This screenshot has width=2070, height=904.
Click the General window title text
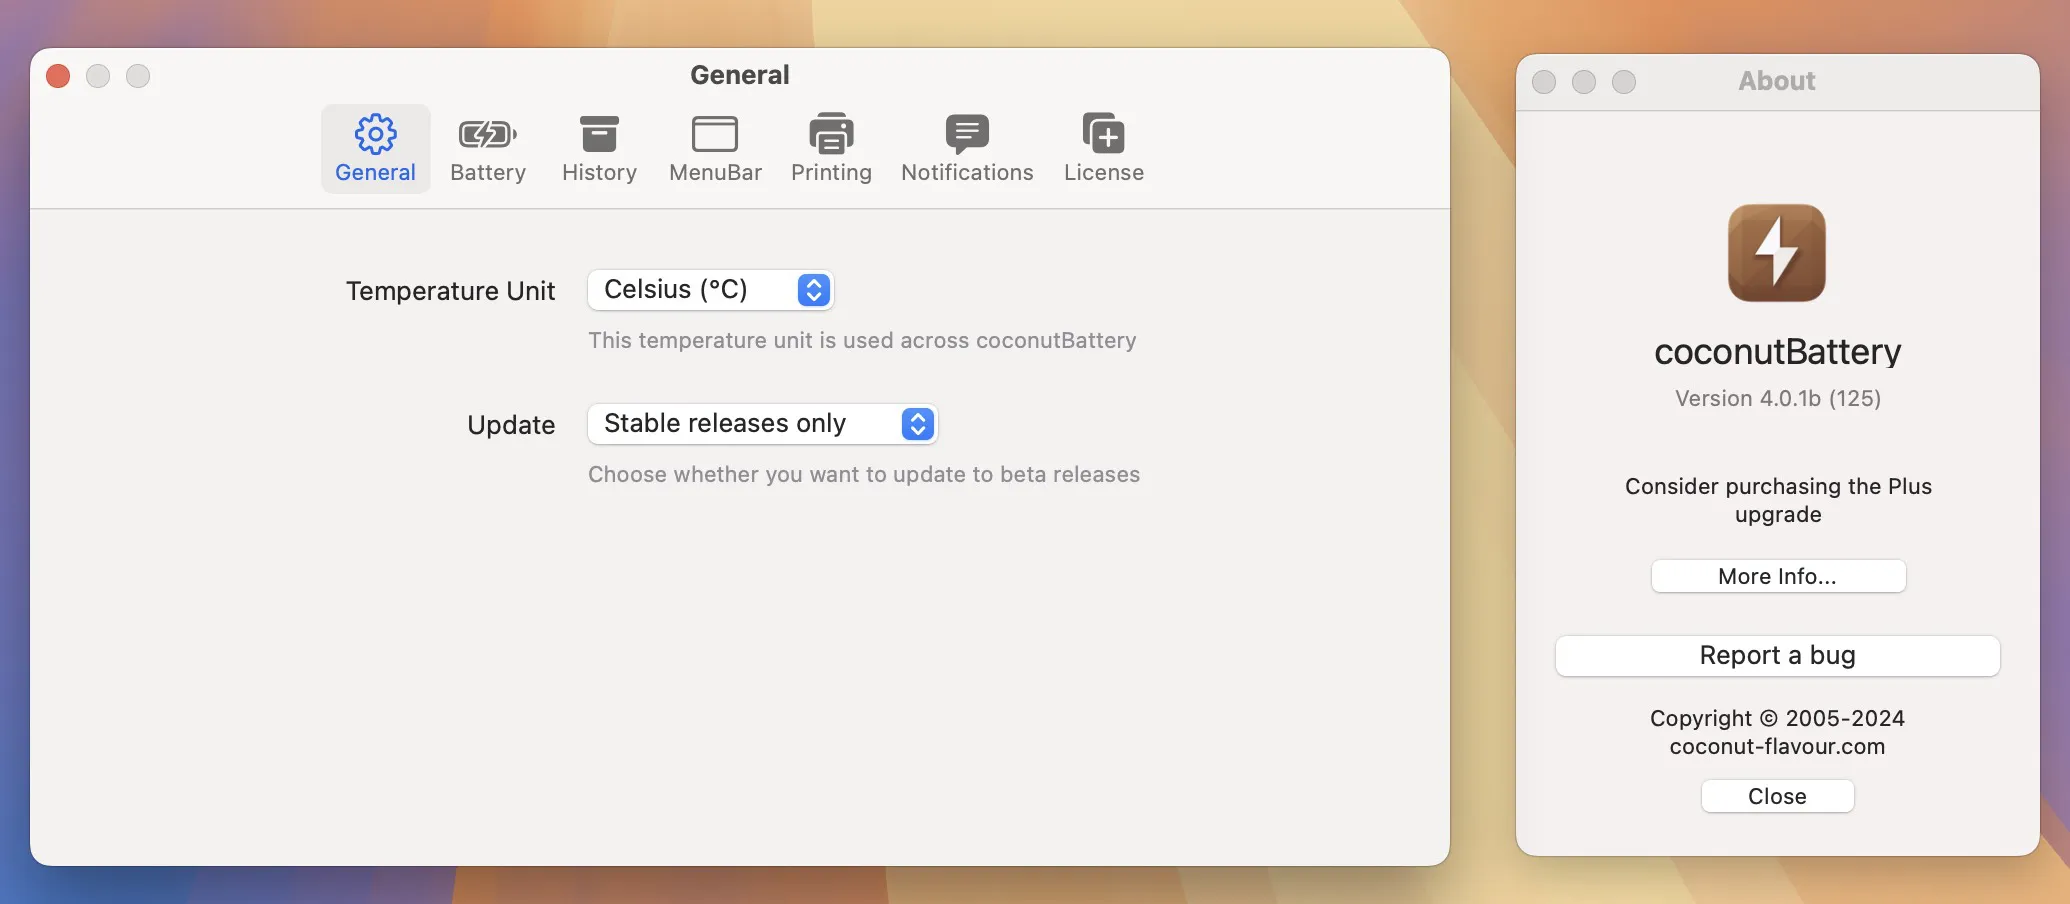coord(740,75)
